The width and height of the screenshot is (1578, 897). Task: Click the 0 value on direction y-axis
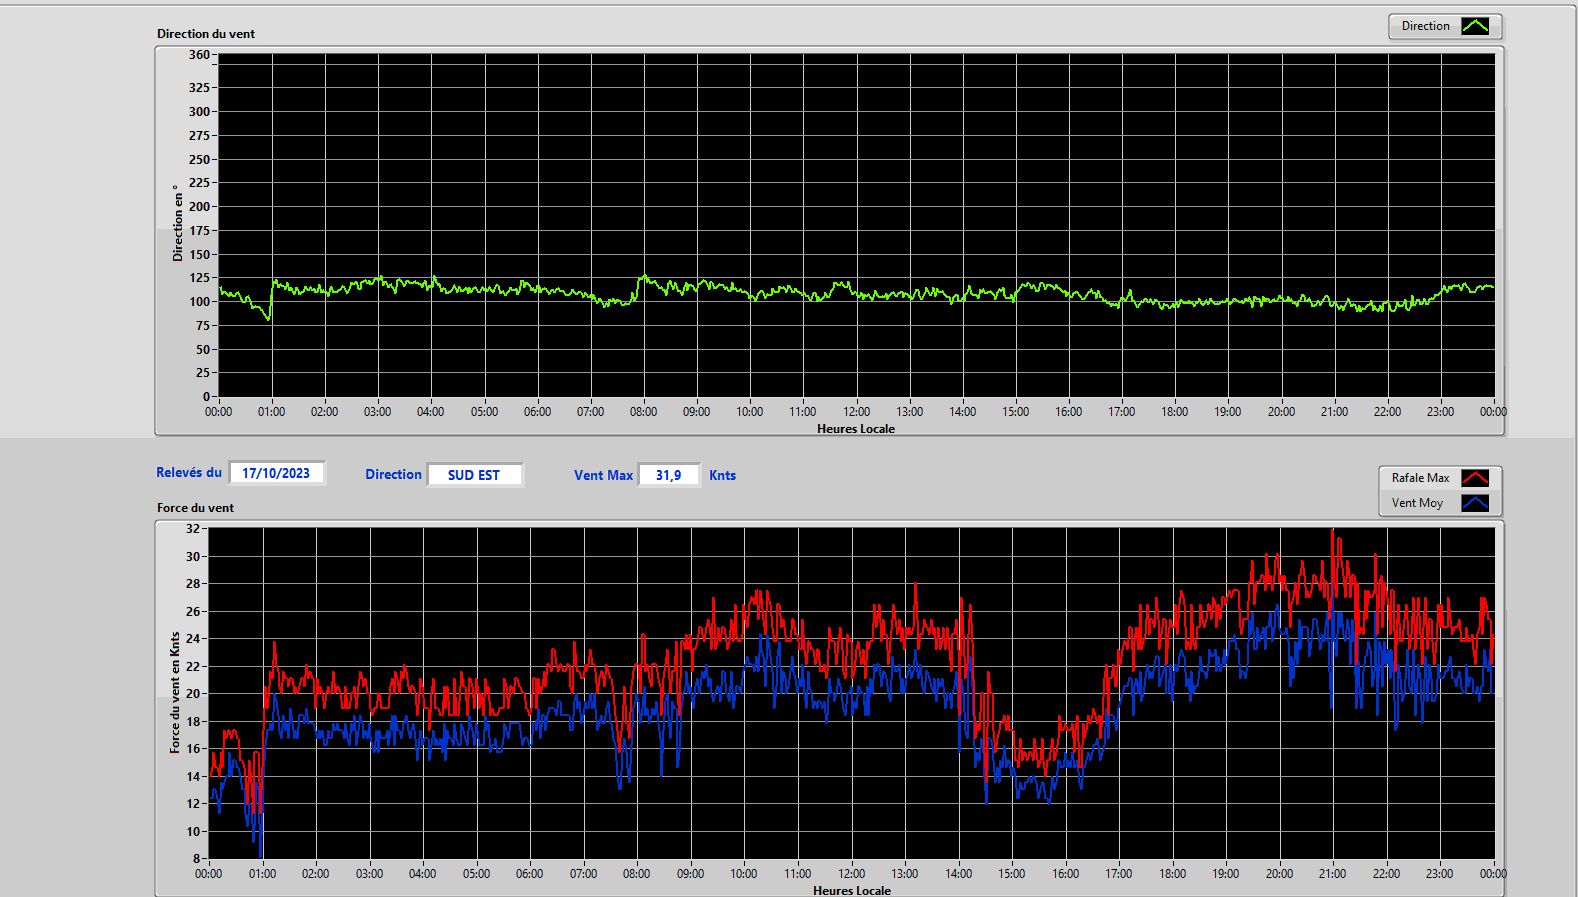coord(206,397)
